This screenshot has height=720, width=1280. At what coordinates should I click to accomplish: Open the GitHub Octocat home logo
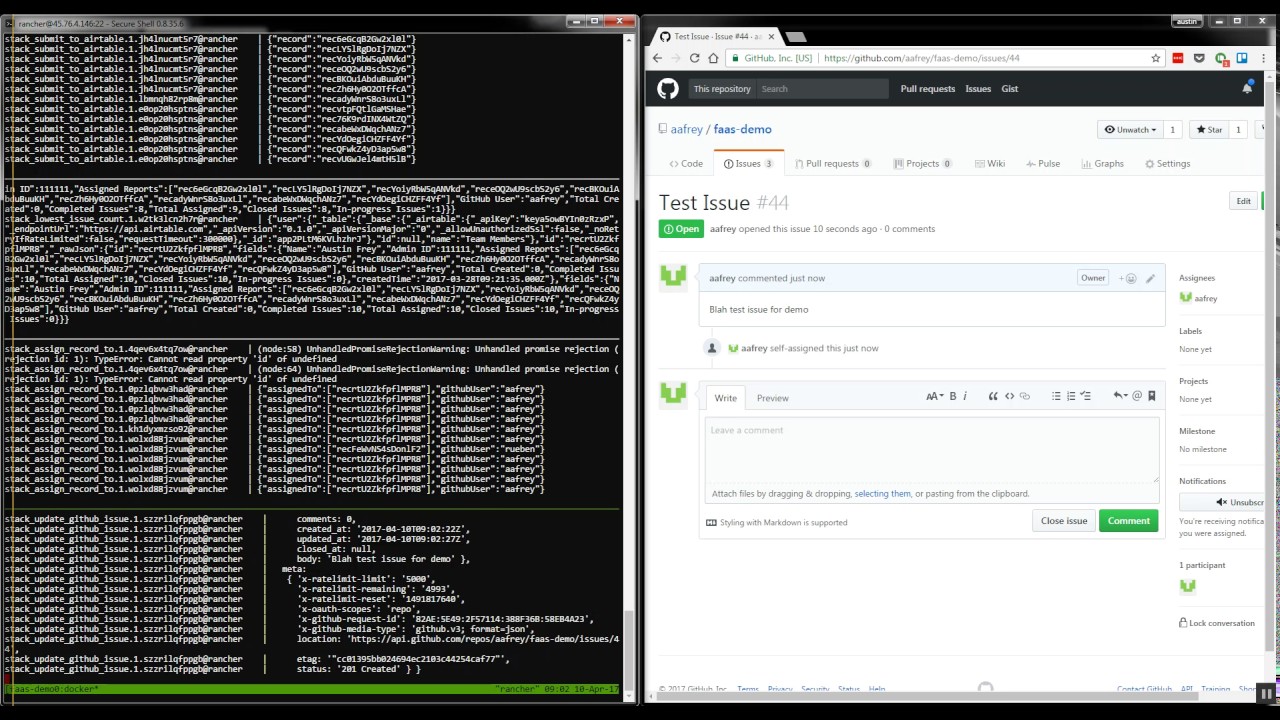[668, 89]
